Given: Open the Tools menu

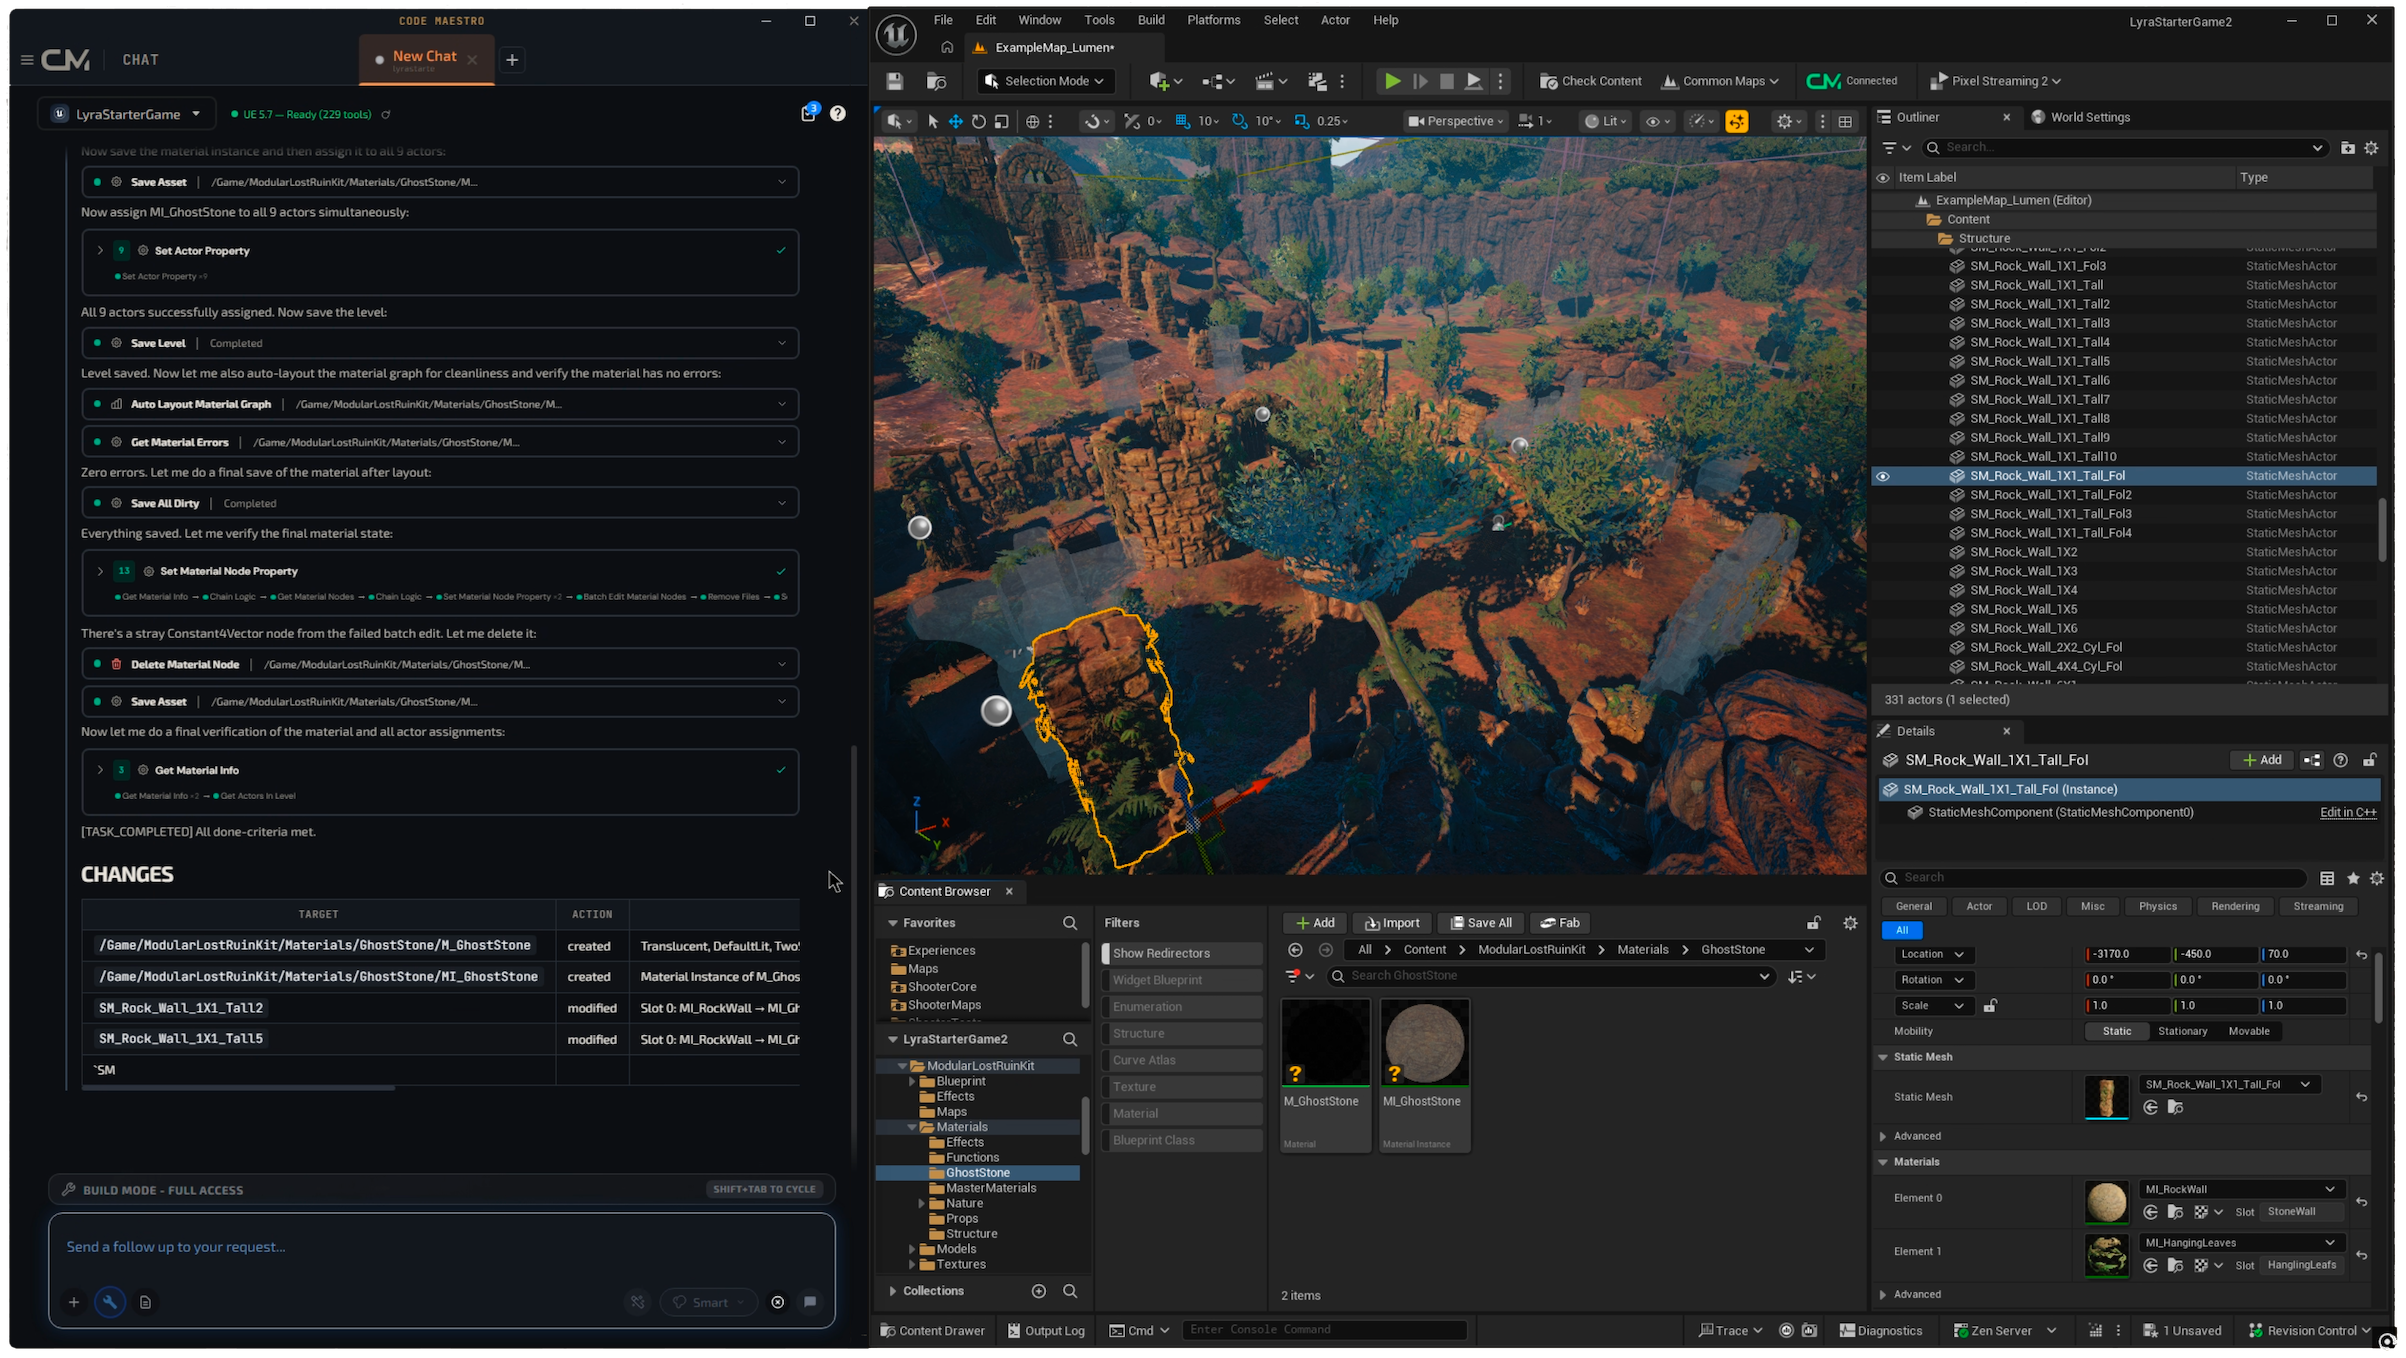Looking at the screenshot, I should click(x=1099, y=20).
